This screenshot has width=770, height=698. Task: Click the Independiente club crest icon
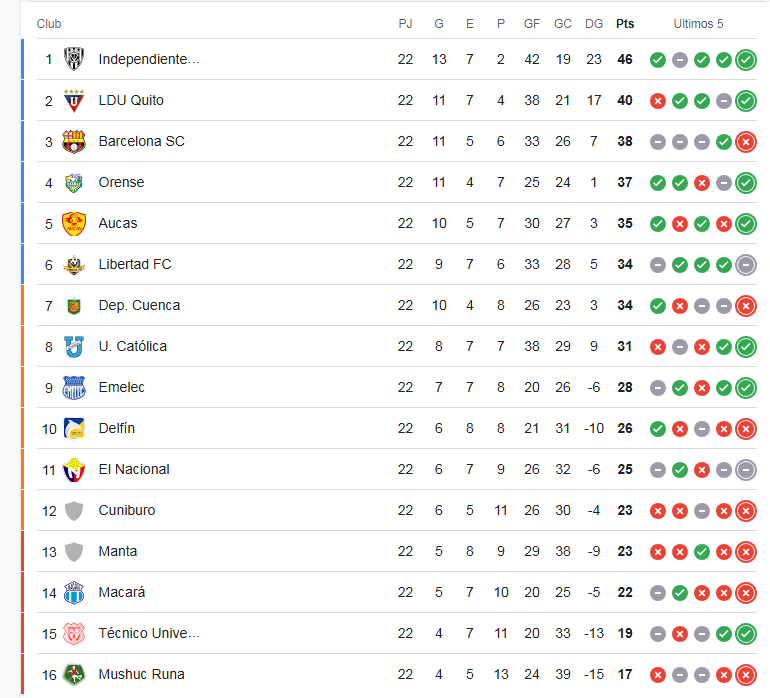click(74, 59)
